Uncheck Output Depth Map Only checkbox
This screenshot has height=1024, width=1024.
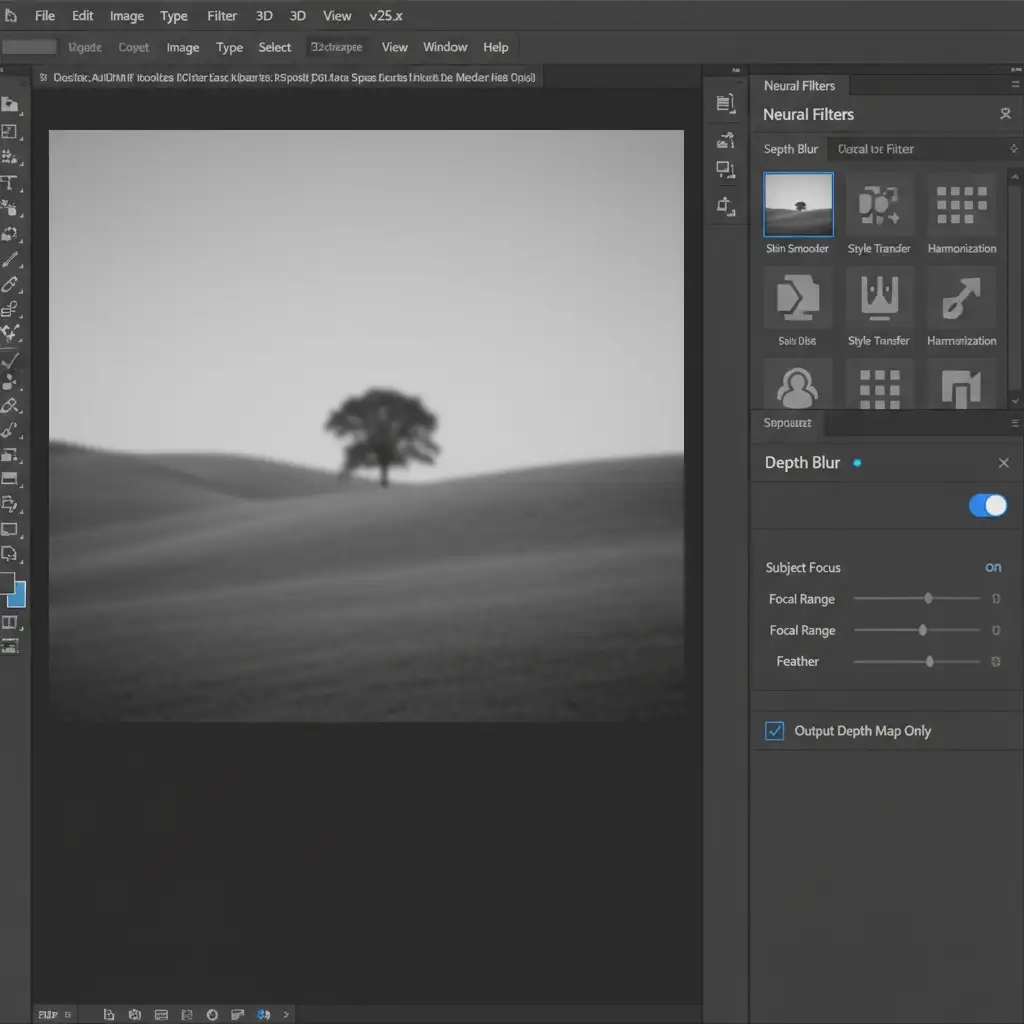coord(774,731)
